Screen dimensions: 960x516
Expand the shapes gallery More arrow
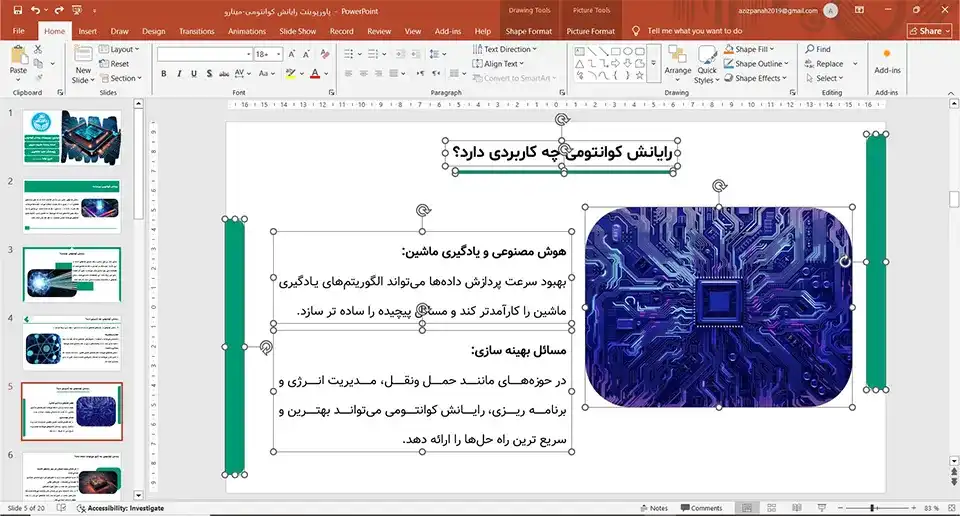pyautogui.click(x=653, y=63)
